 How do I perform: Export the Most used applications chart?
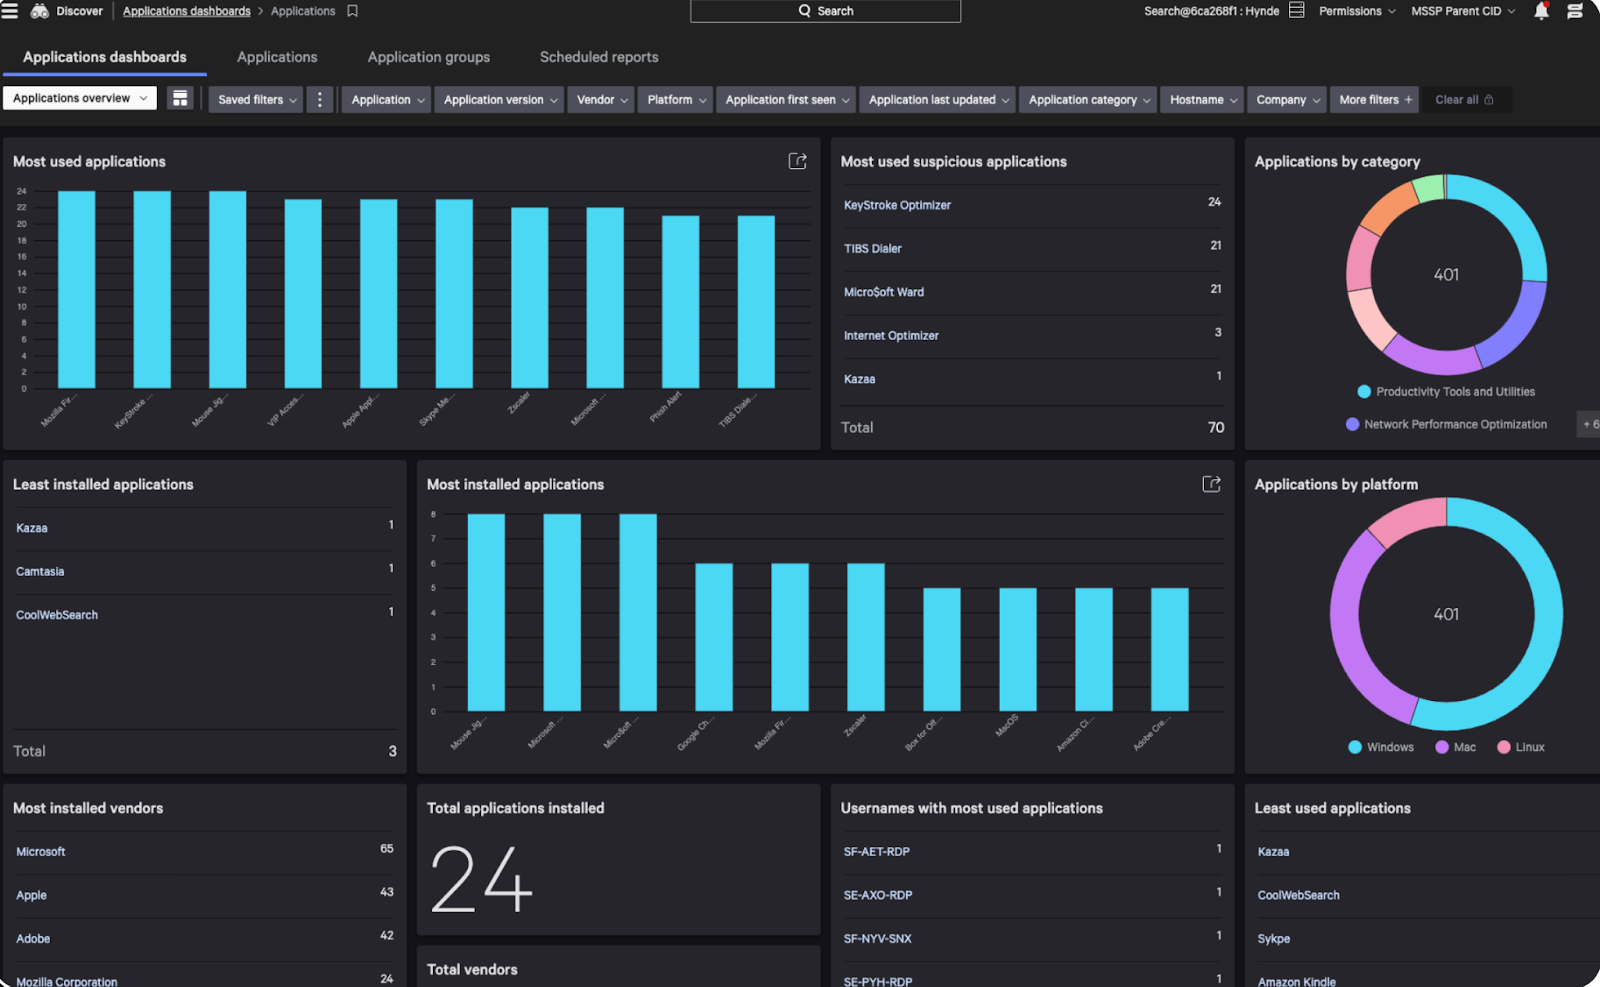(797, 161)
